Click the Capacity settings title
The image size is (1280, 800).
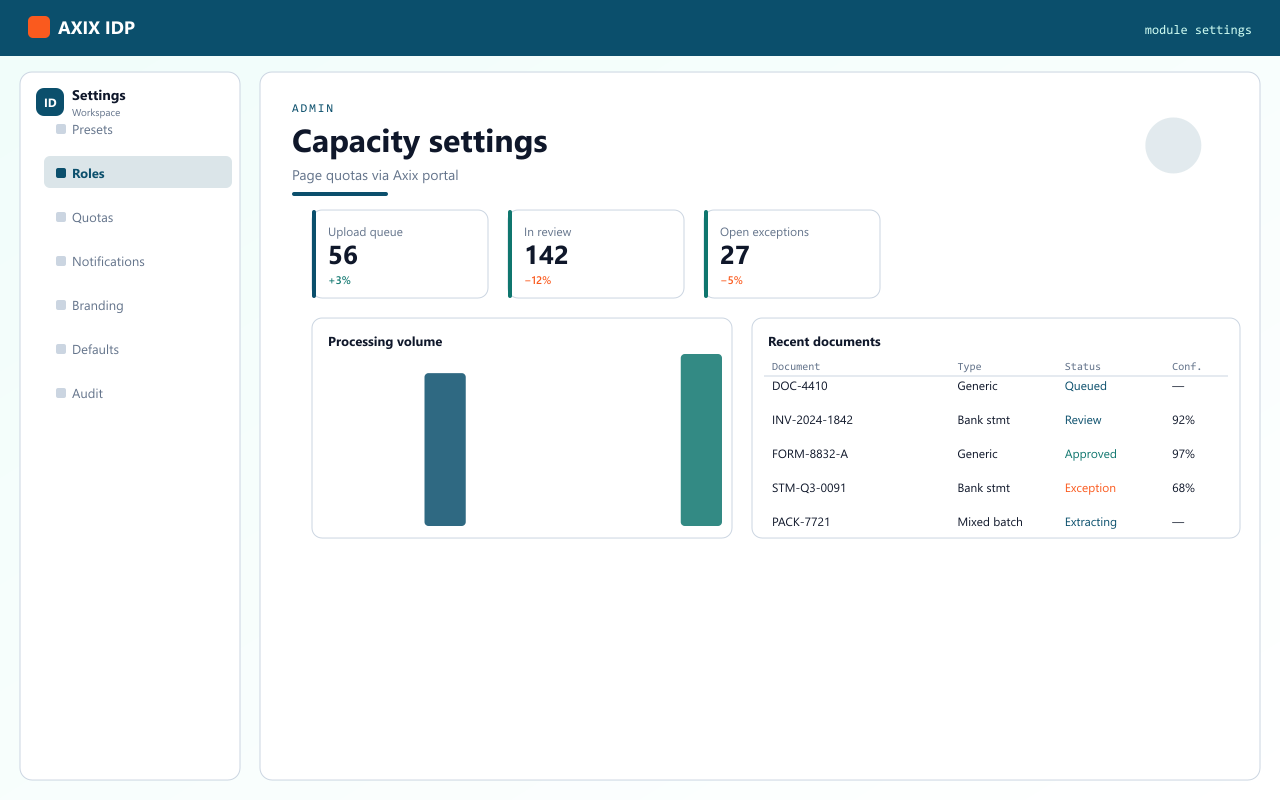tap(420, 141)
